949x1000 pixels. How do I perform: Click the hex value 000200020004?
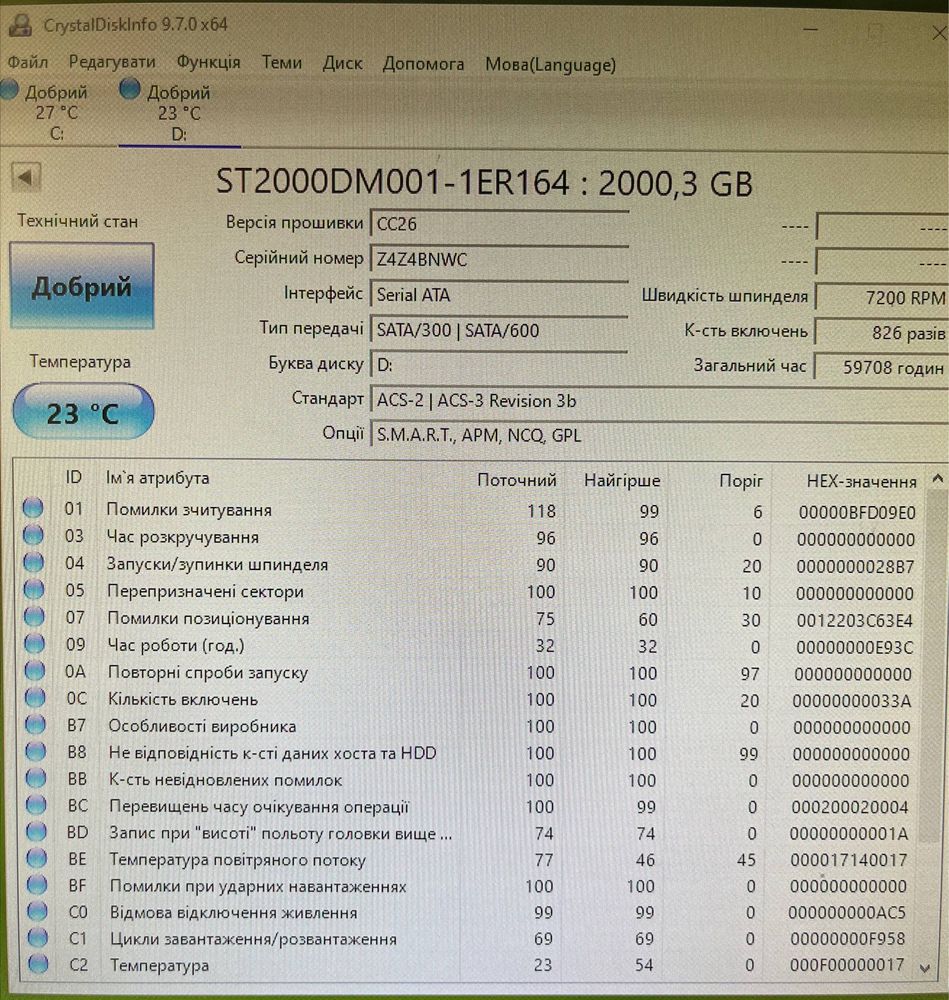[x=850, y=807]
